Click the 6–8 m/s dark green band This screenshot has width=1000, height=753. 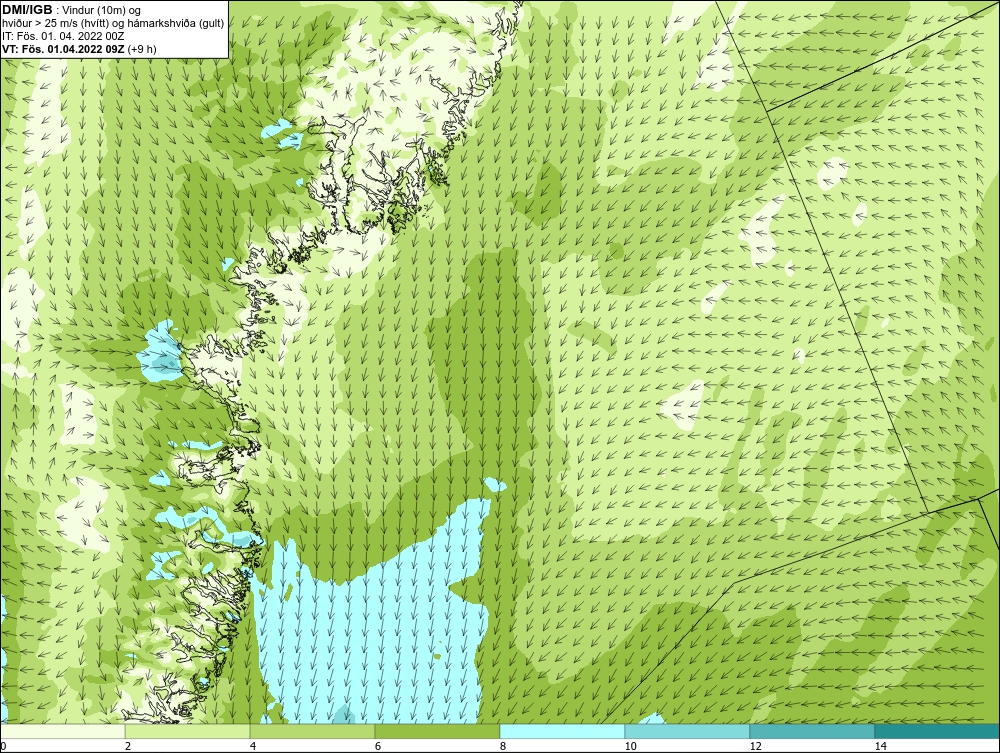click(x=438, y=731)
